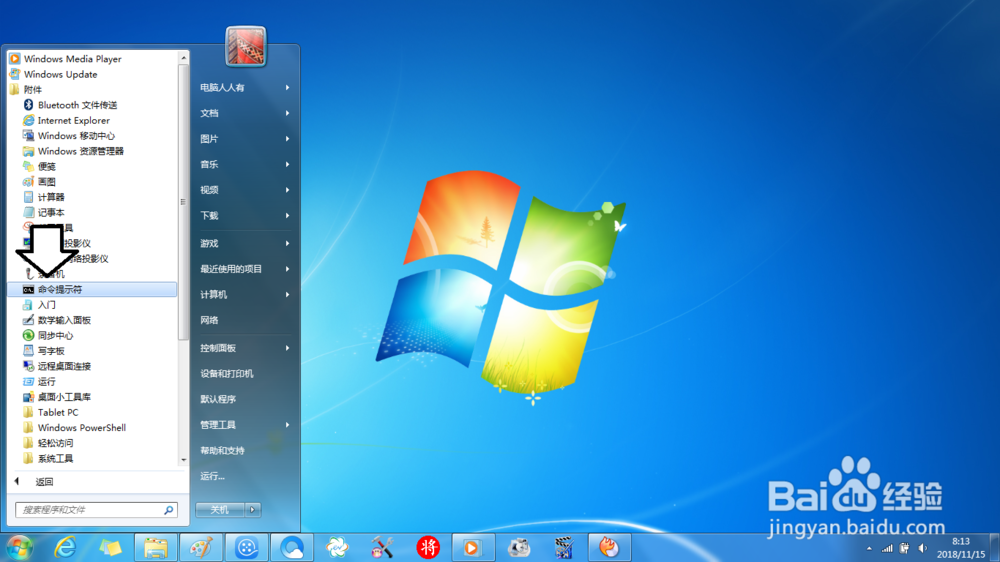
Task: Open Windows 资源管理器
Action: point(80,151)
